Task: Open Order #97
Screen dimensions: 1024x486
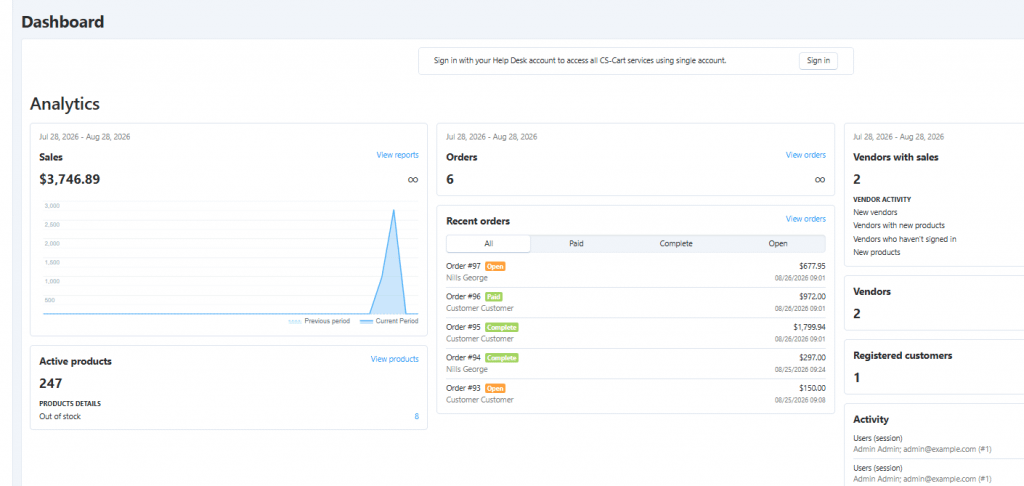Action: coord(463,266)
